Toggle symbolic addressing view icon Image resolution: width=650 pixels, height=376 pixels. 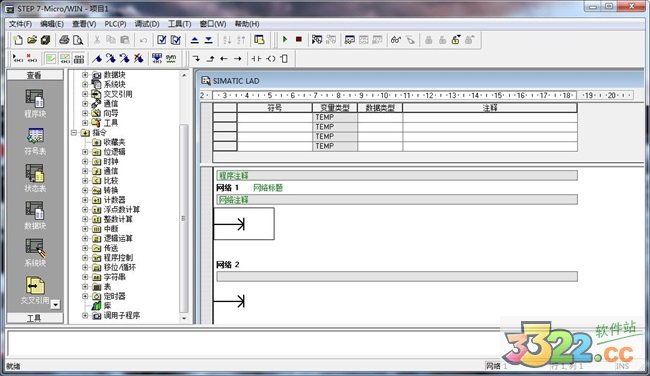tap(171, 59)
